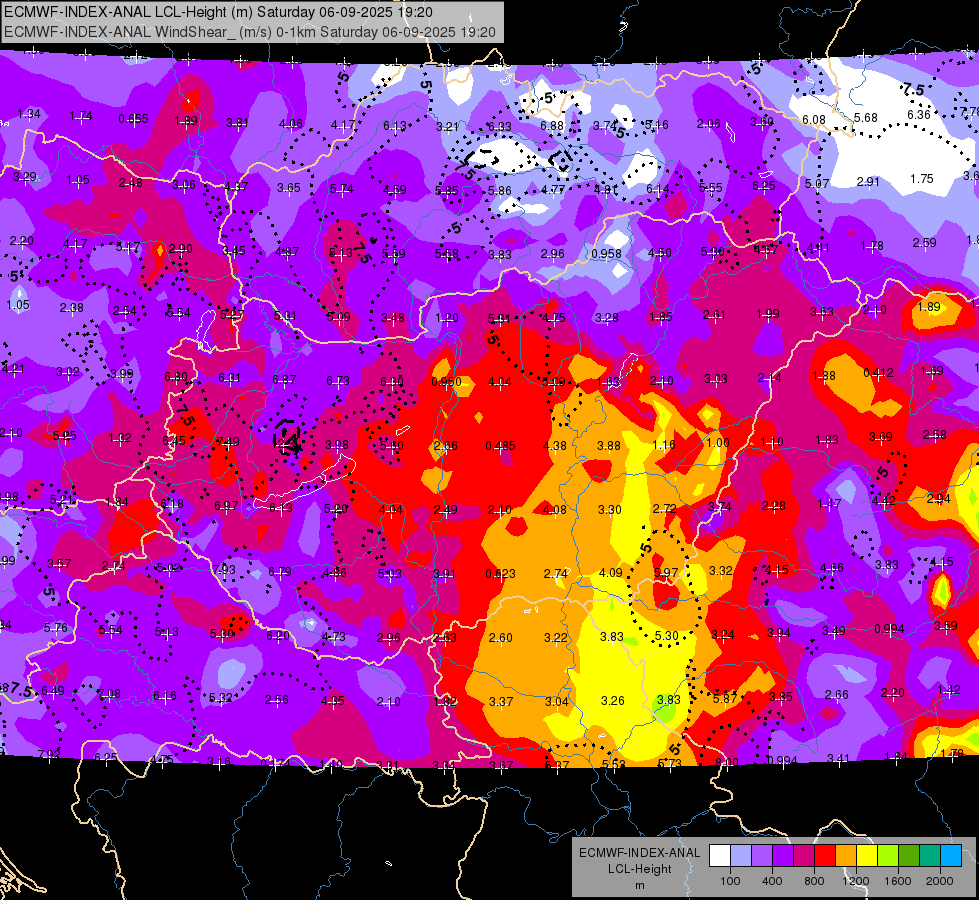
Task: Pick the lime green legend swatch
Action: (x=888, y=855)
